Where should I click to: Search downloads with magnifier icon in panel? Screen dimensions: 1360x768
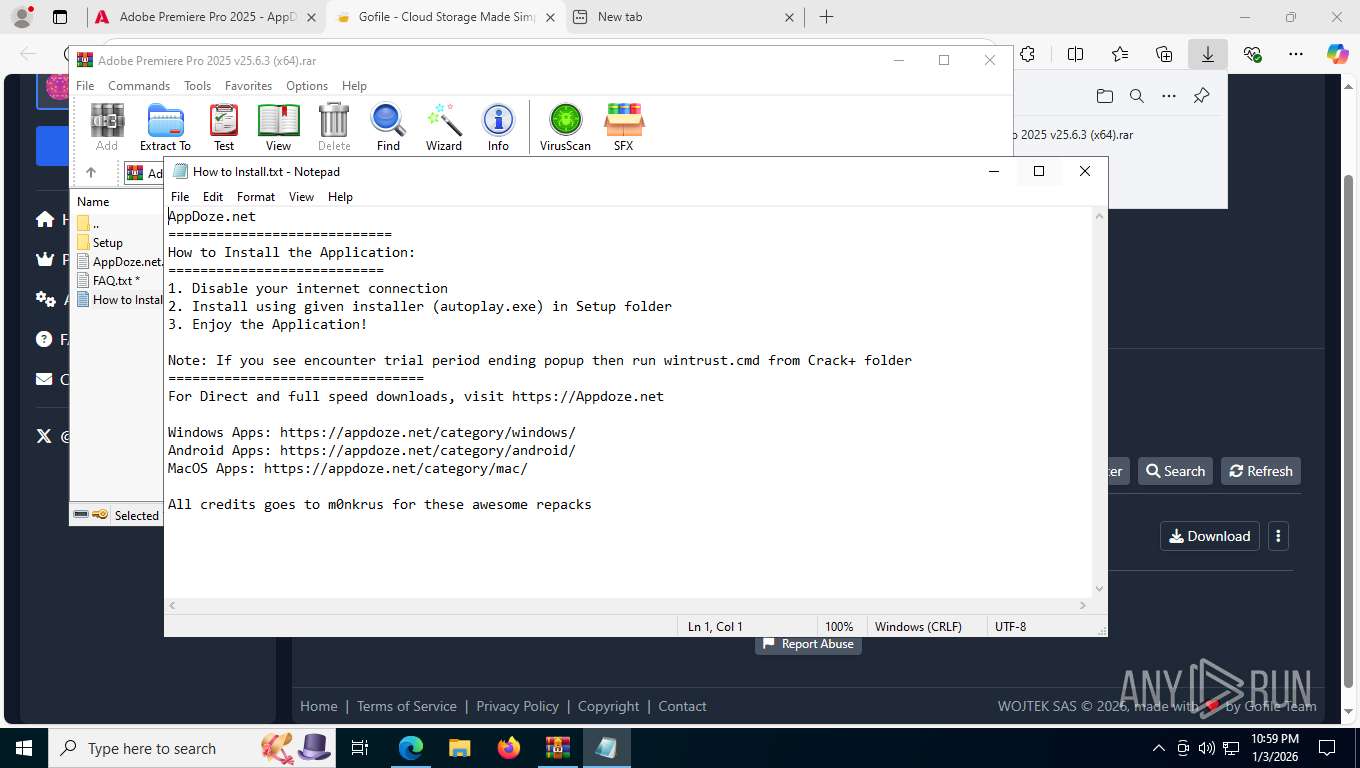pos(1136,96)
